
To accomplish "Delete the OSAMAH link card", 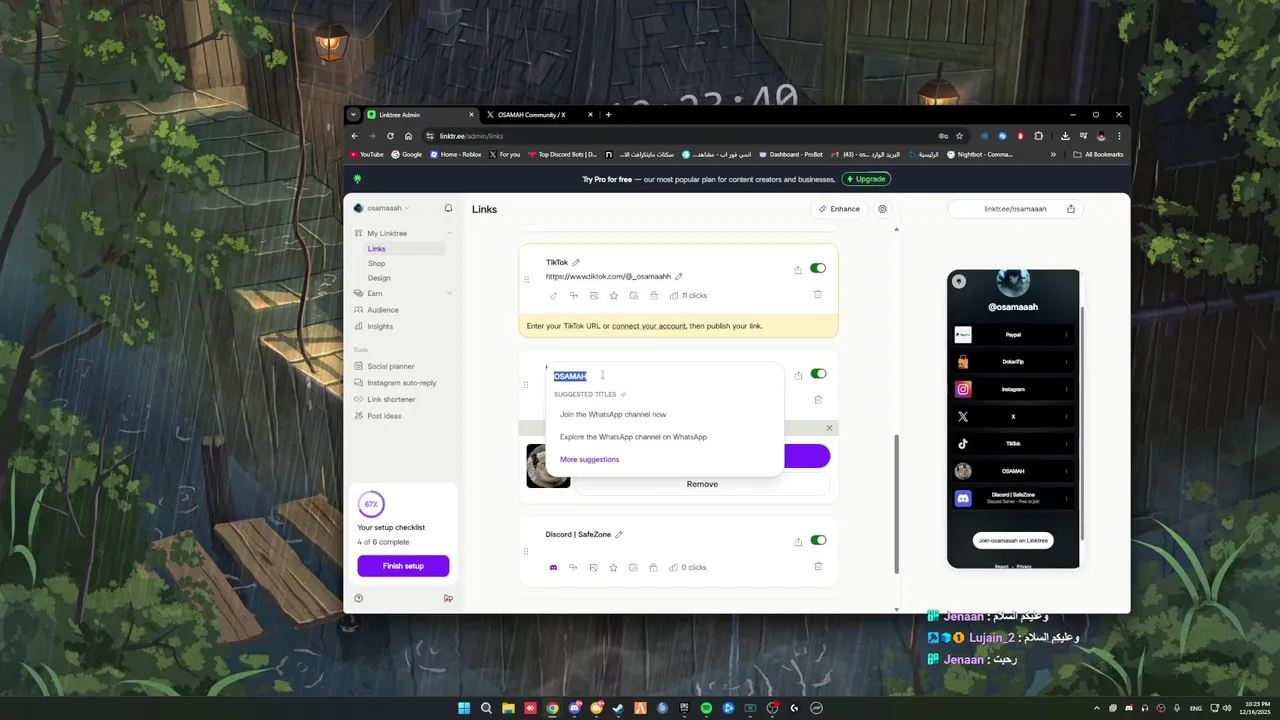I will 818,399.
